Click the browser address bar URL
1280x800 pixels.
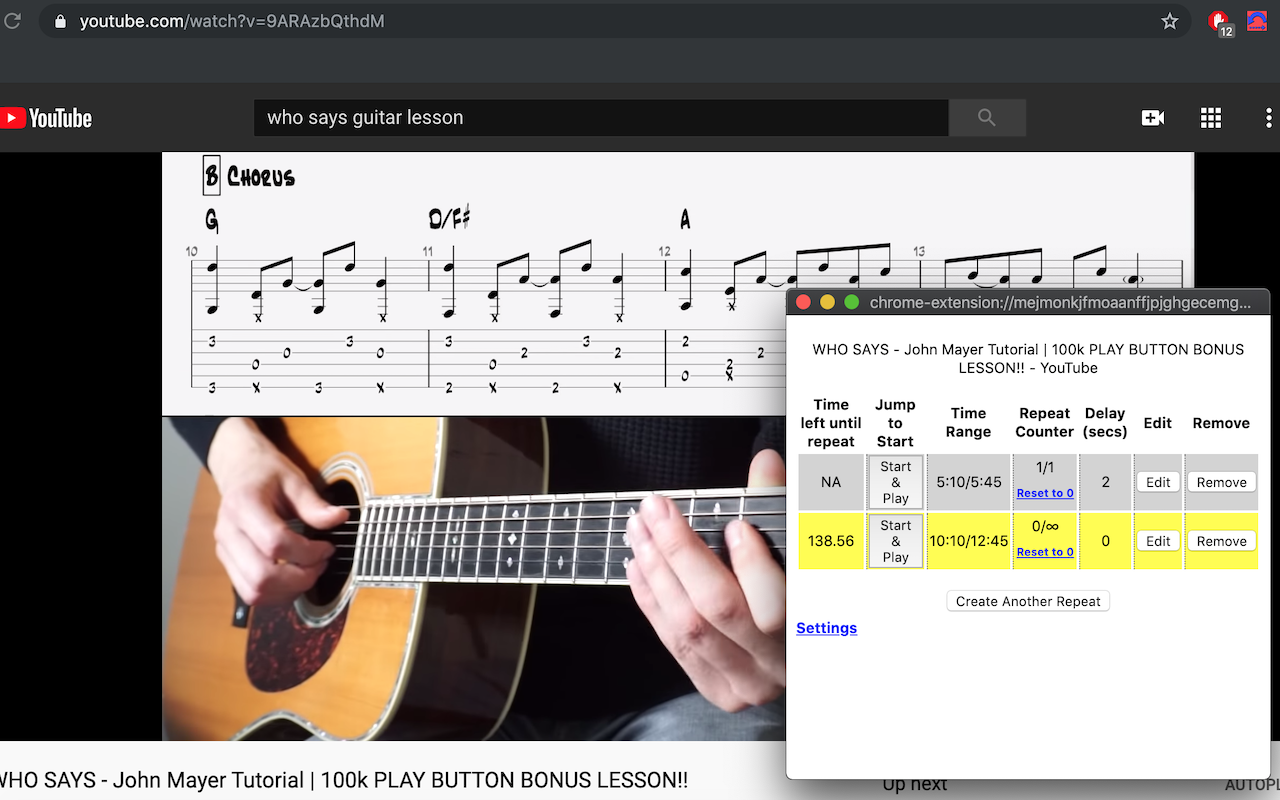[x=232, y=21]
